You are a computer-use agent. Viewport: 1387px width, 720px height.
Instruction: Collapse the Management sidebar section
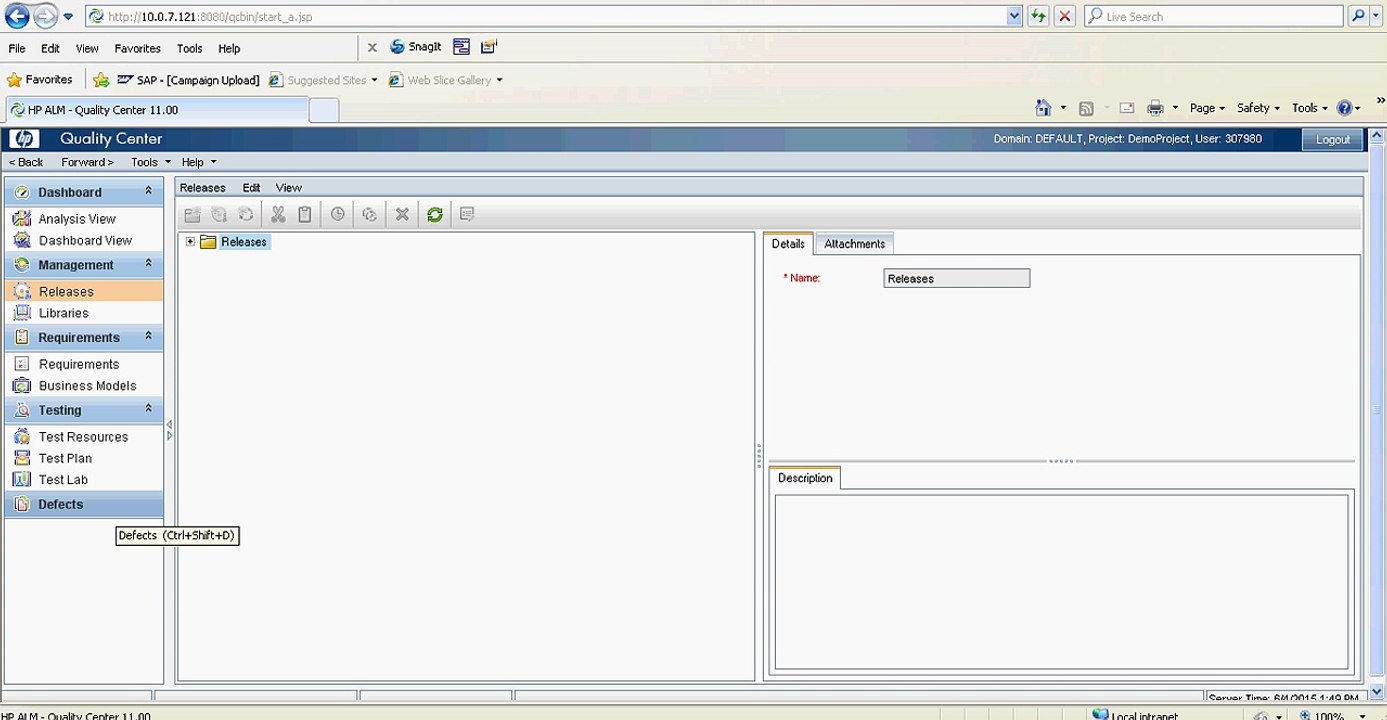pyautogui.click(x=148, y=264)
